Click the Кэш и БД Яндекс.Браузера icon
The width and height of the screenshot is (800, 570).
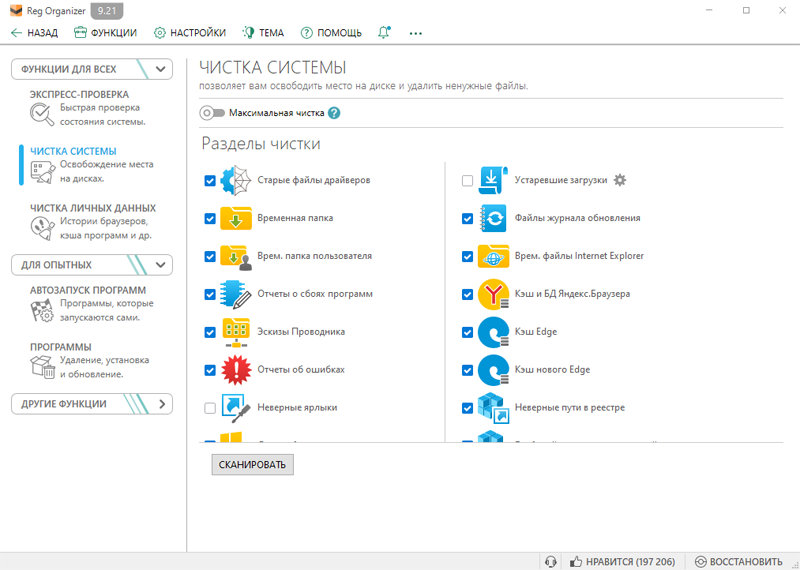tap(493, 294)
